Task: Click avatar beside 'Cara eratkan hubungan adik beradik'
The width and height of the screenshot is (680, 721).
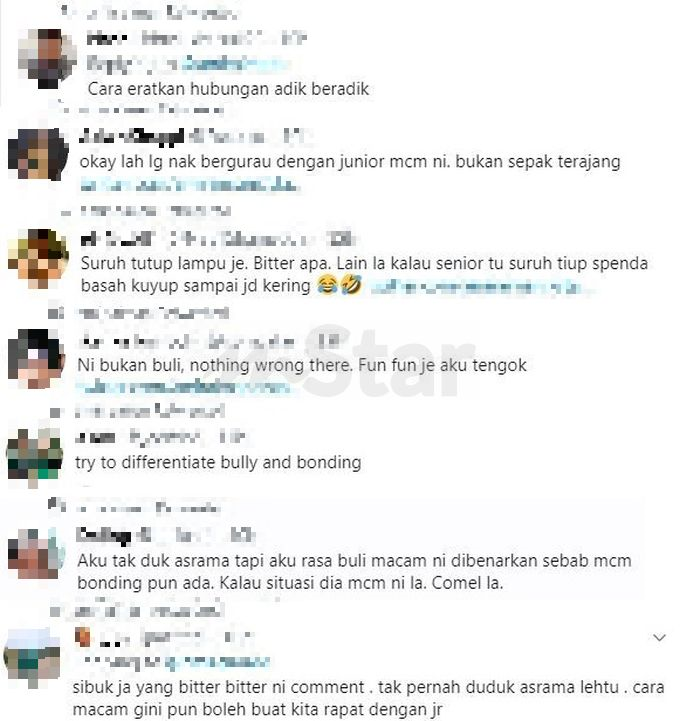Action: pyautogui.click(x=47, y=58)
